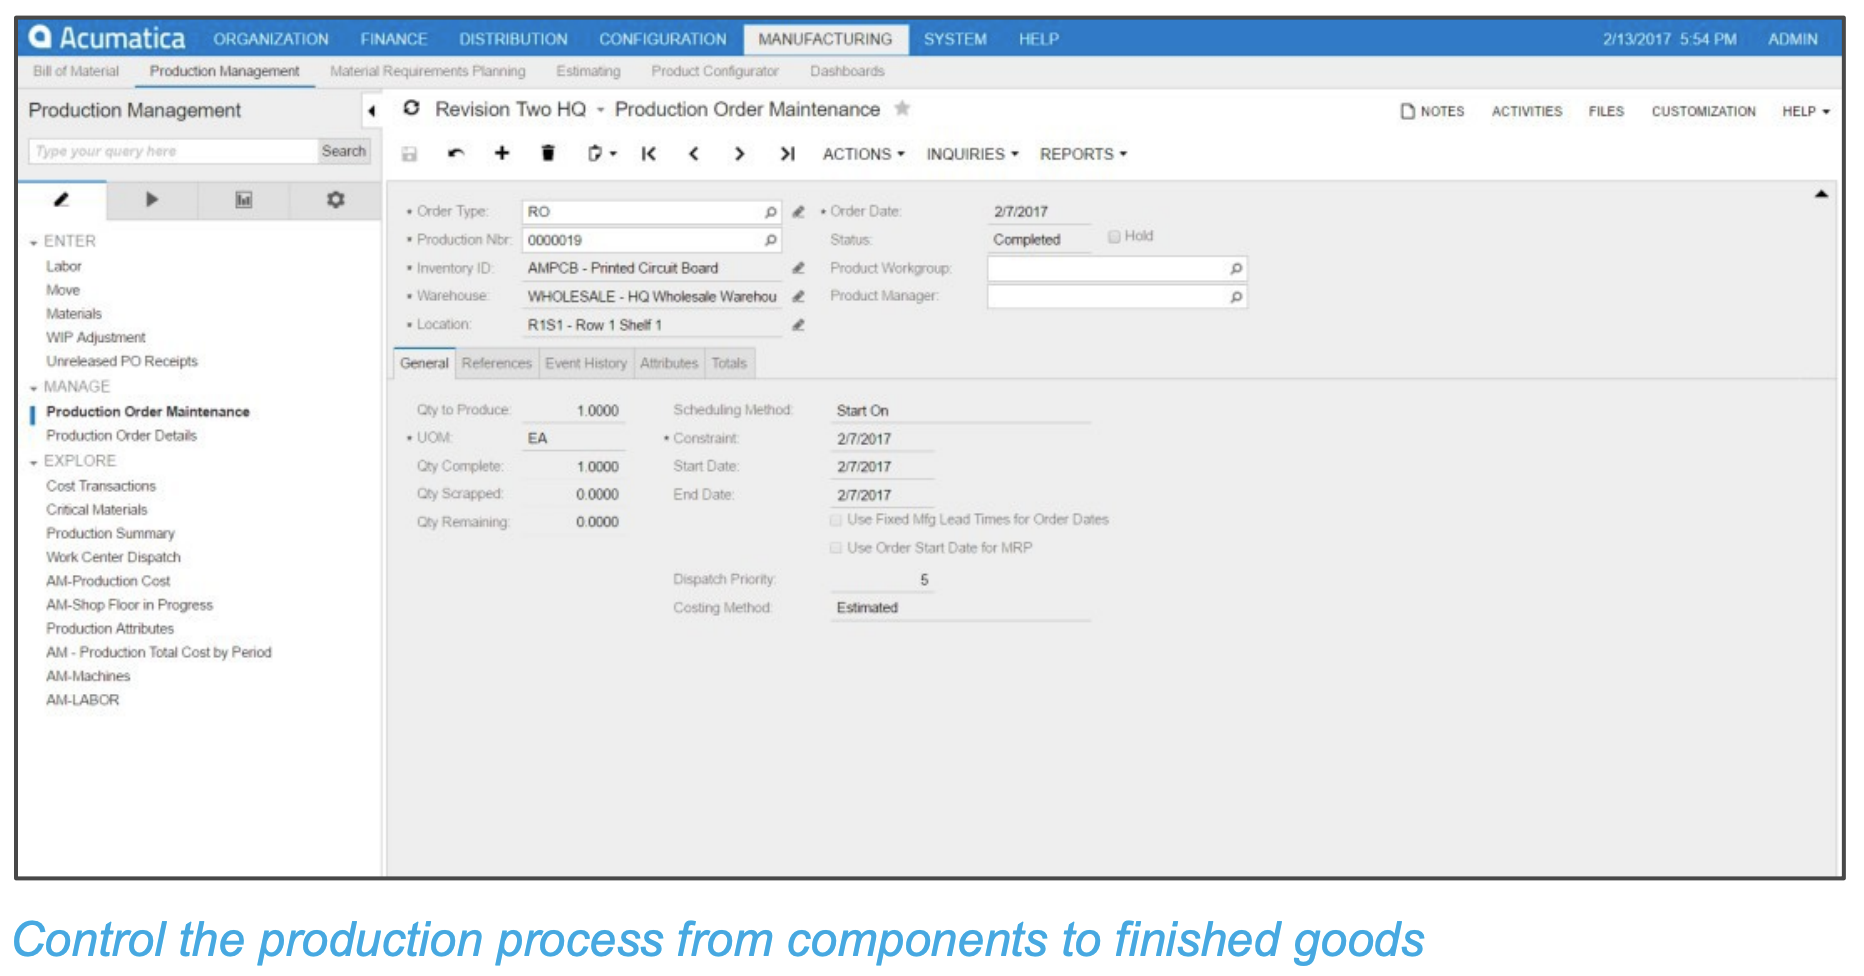The width and height of the screenshot is (1864, 976).
Task: Select the reports chart sidebar tab
Action: 243,200
